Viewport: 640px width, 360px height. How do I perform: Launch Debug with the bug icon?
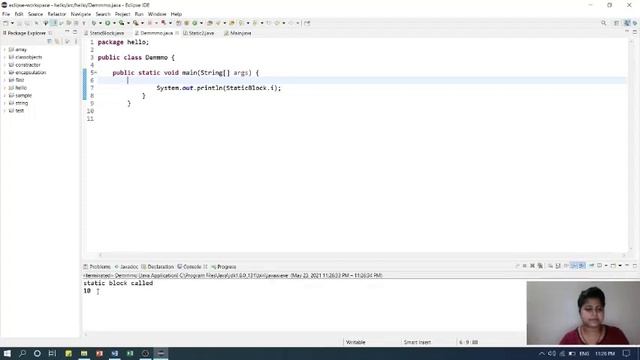pos(94,23)
